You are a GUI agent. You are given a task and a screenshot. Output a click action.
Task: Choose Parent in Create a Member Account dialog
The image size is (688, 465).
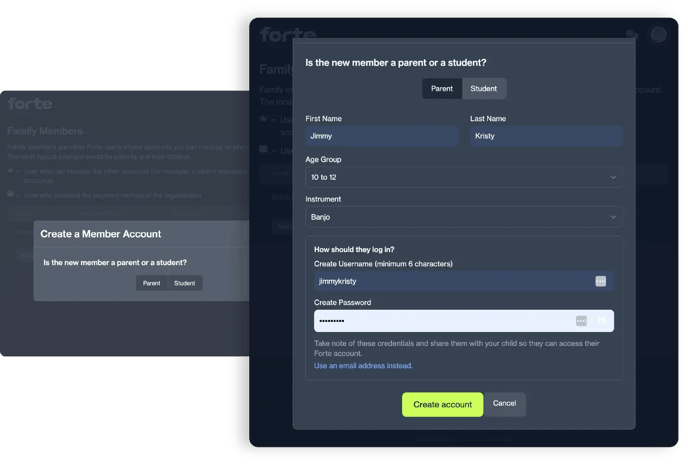pos(151,283)
